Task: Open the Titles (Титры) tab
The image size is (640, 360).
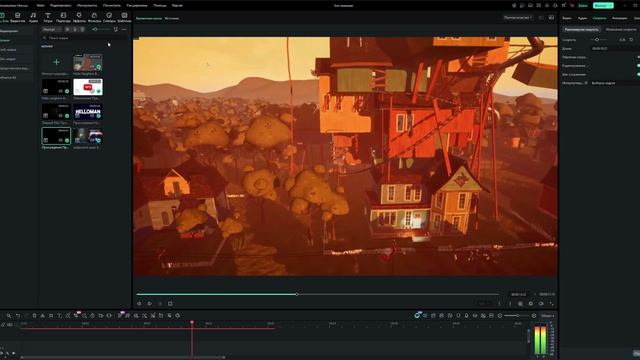Action: coord(48,17)
